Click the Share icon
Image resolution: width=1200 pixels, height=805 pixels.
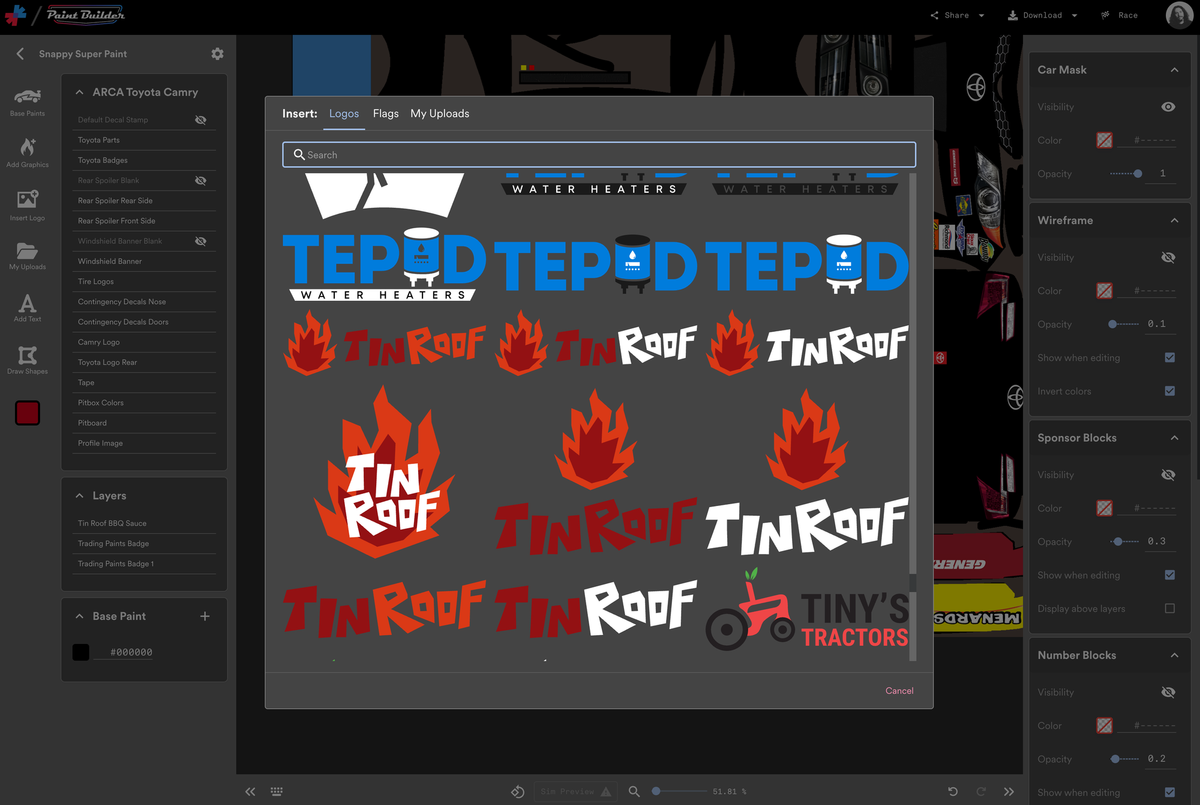[x=935, y=15]
